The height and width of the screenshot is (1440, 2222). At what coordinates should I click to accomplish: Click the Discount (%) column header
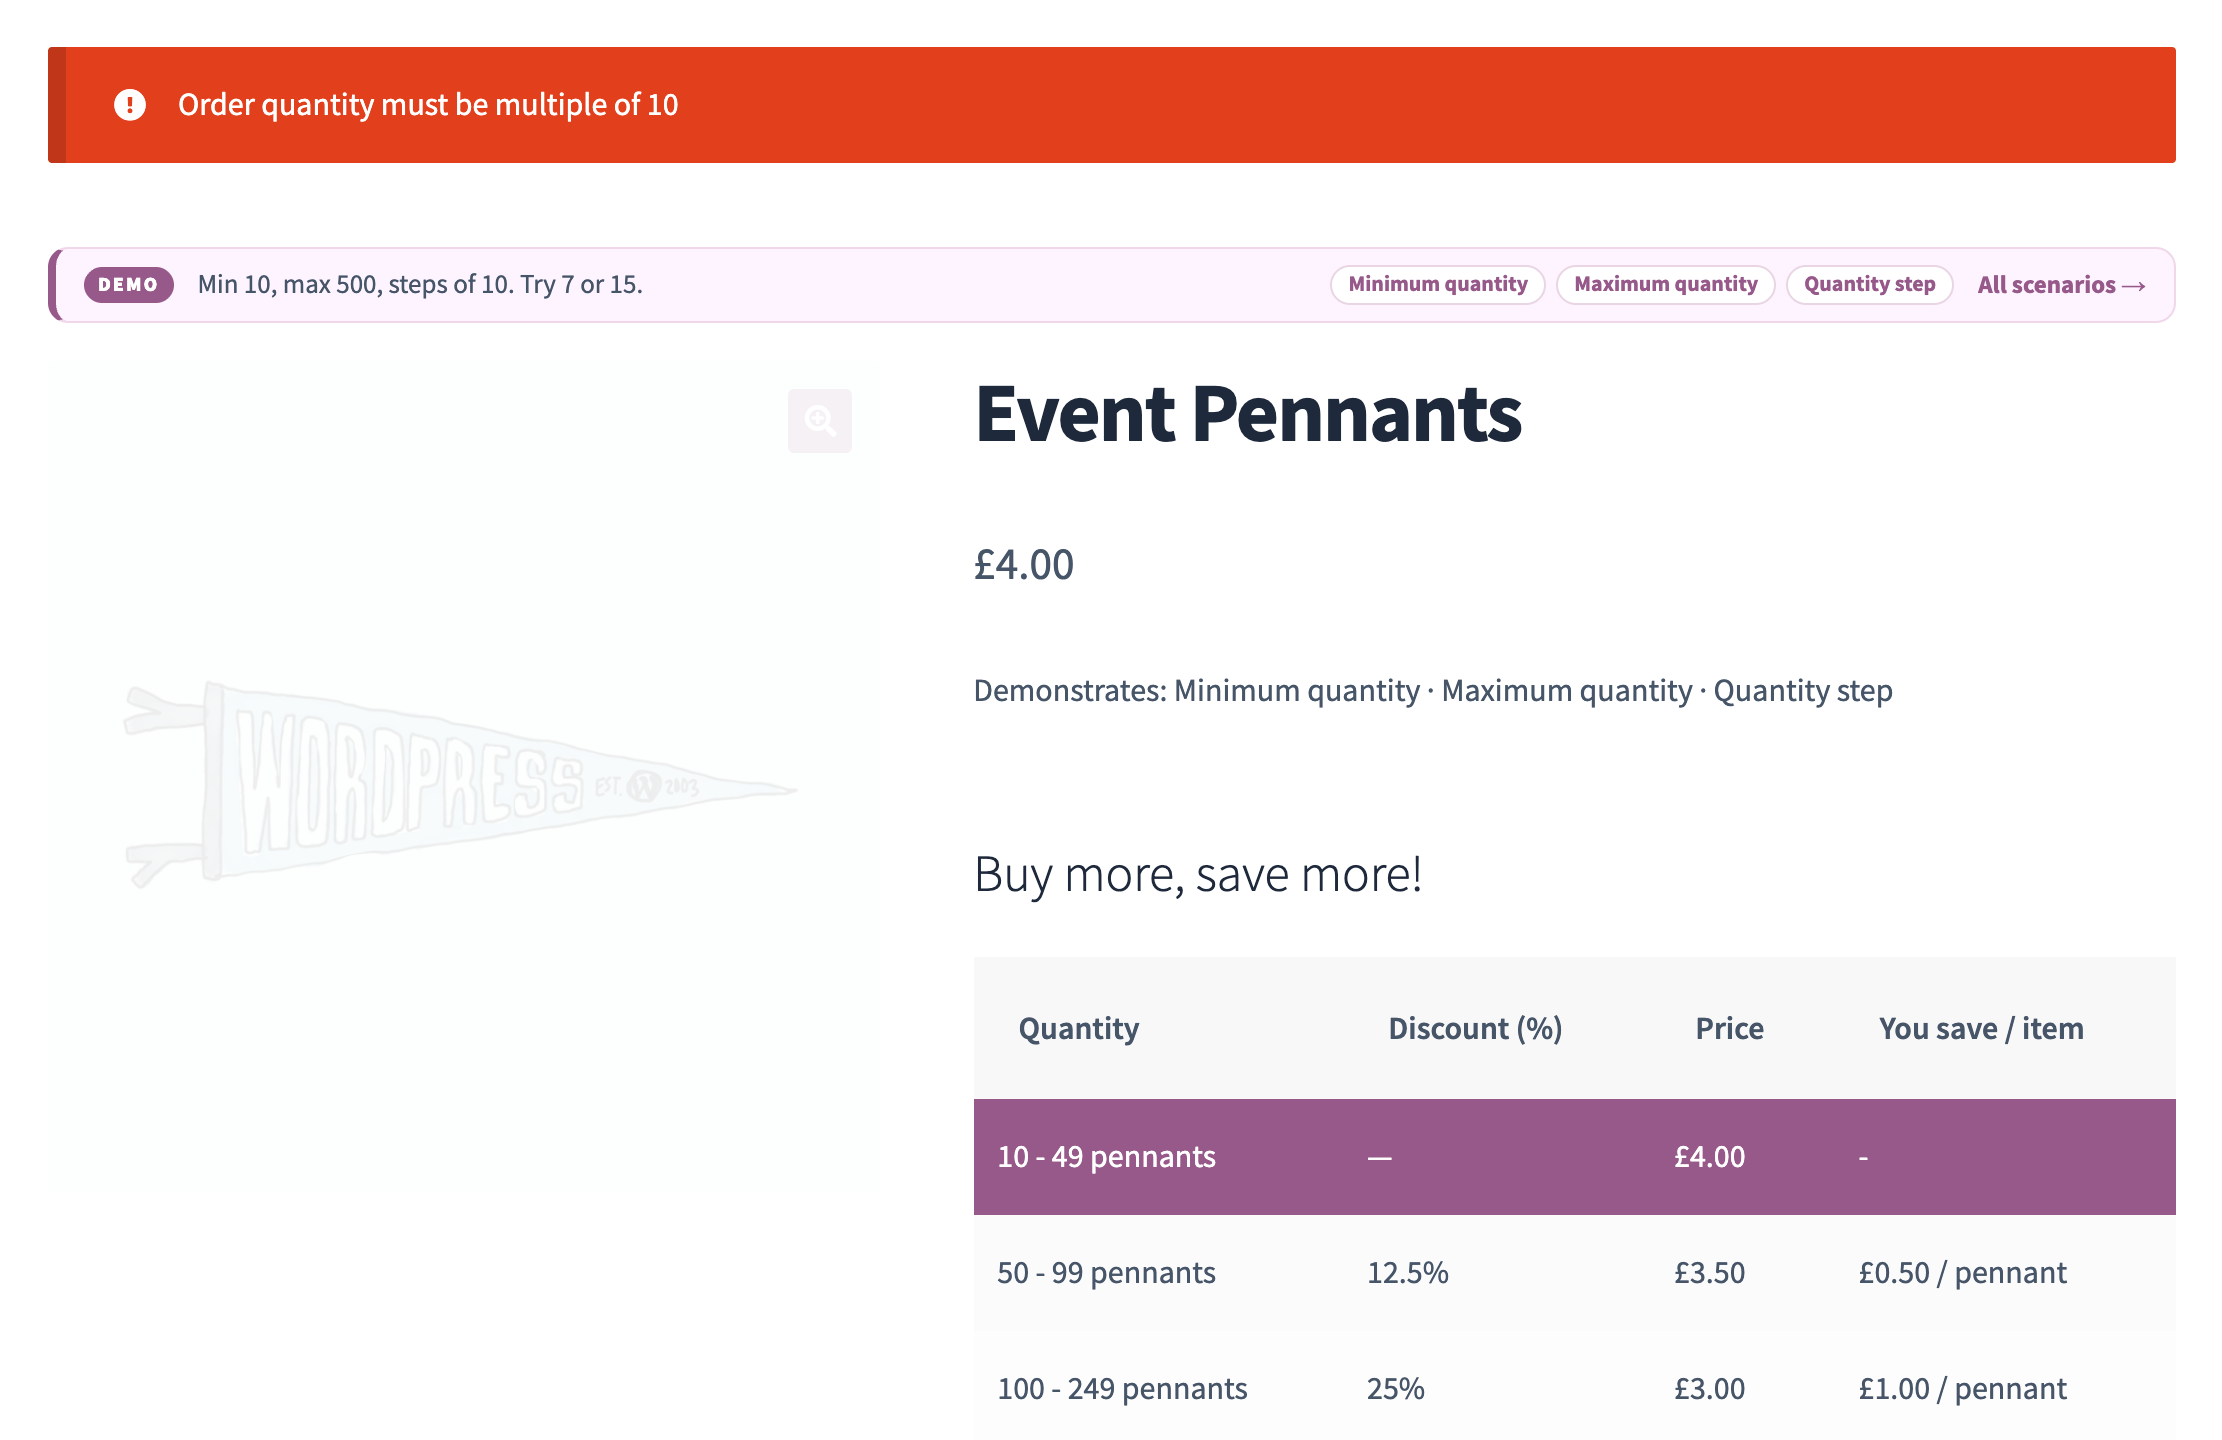[x=1475, y=1029]
